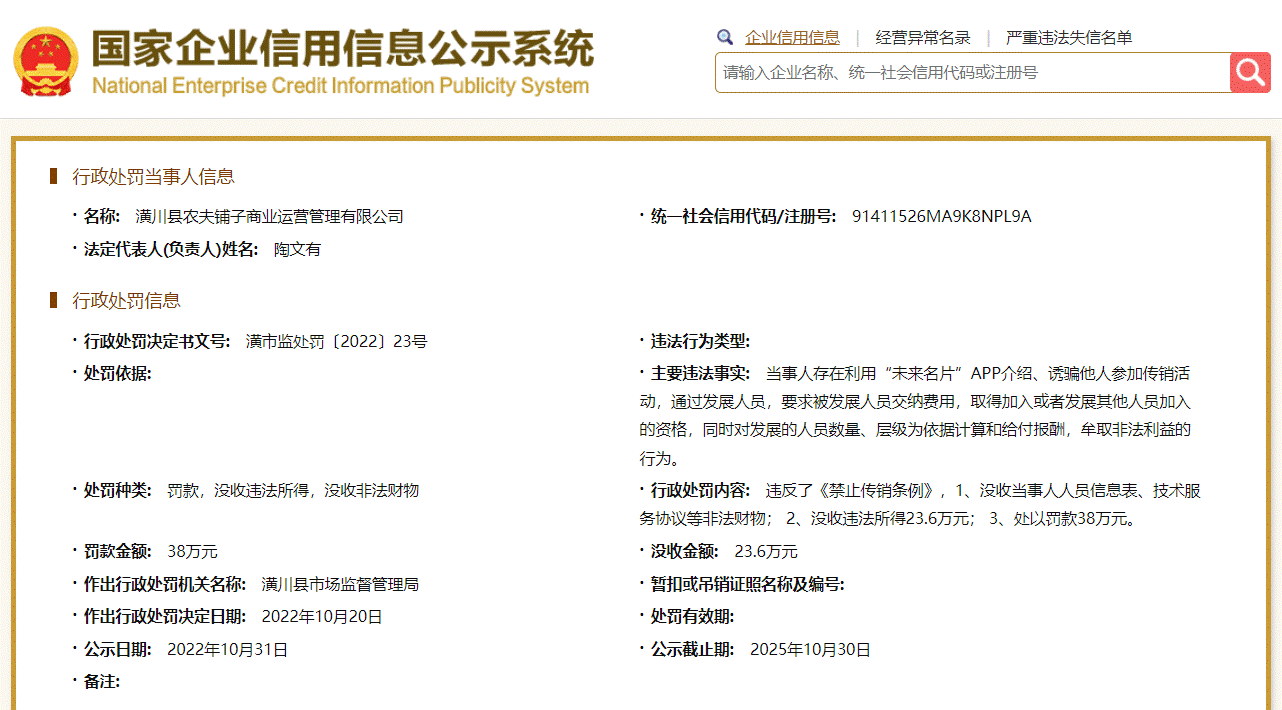Click decision date 2022年10月20日
The image size is (1282, 710).
pyautogui.click(x=322, y=617)
